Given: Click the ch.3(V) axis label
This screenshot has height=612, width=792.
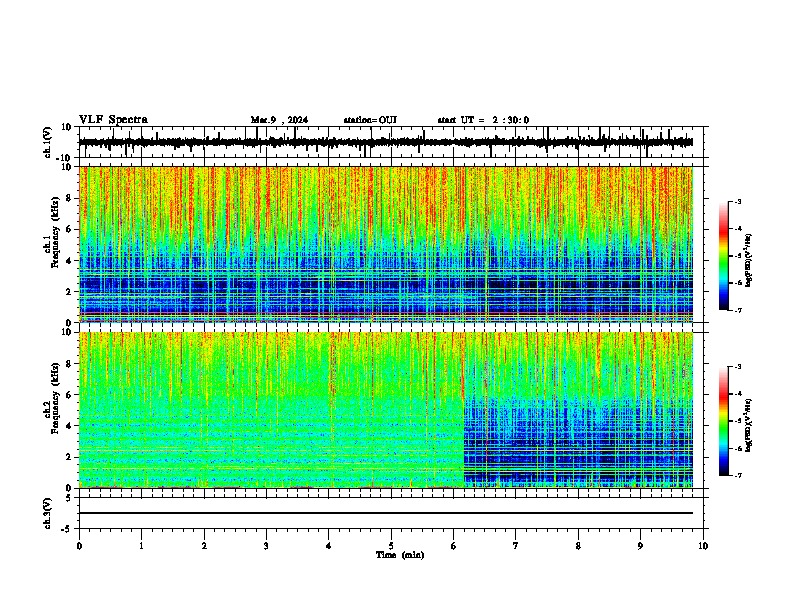Looking at the screenshot, I should 48,513.
